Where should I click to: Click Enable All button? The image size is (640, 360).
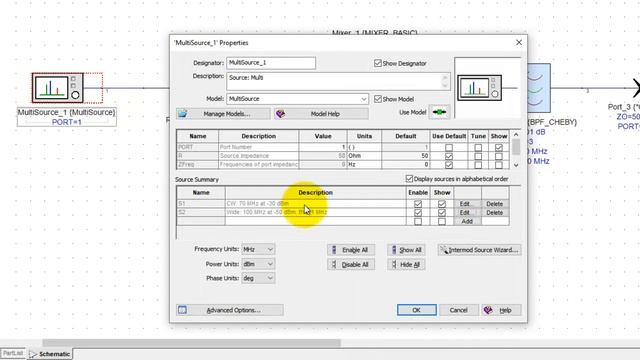(351, 250)
